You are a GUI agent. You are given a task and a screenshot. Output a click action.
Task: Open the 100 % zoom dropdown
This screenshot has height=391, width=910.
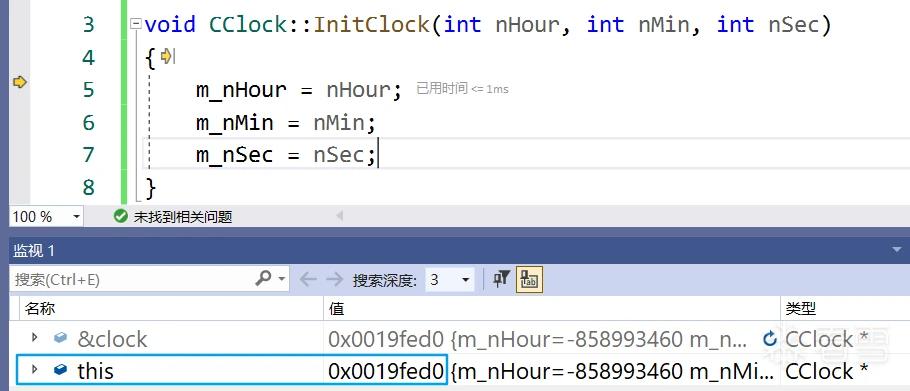[x=76, y=217]
